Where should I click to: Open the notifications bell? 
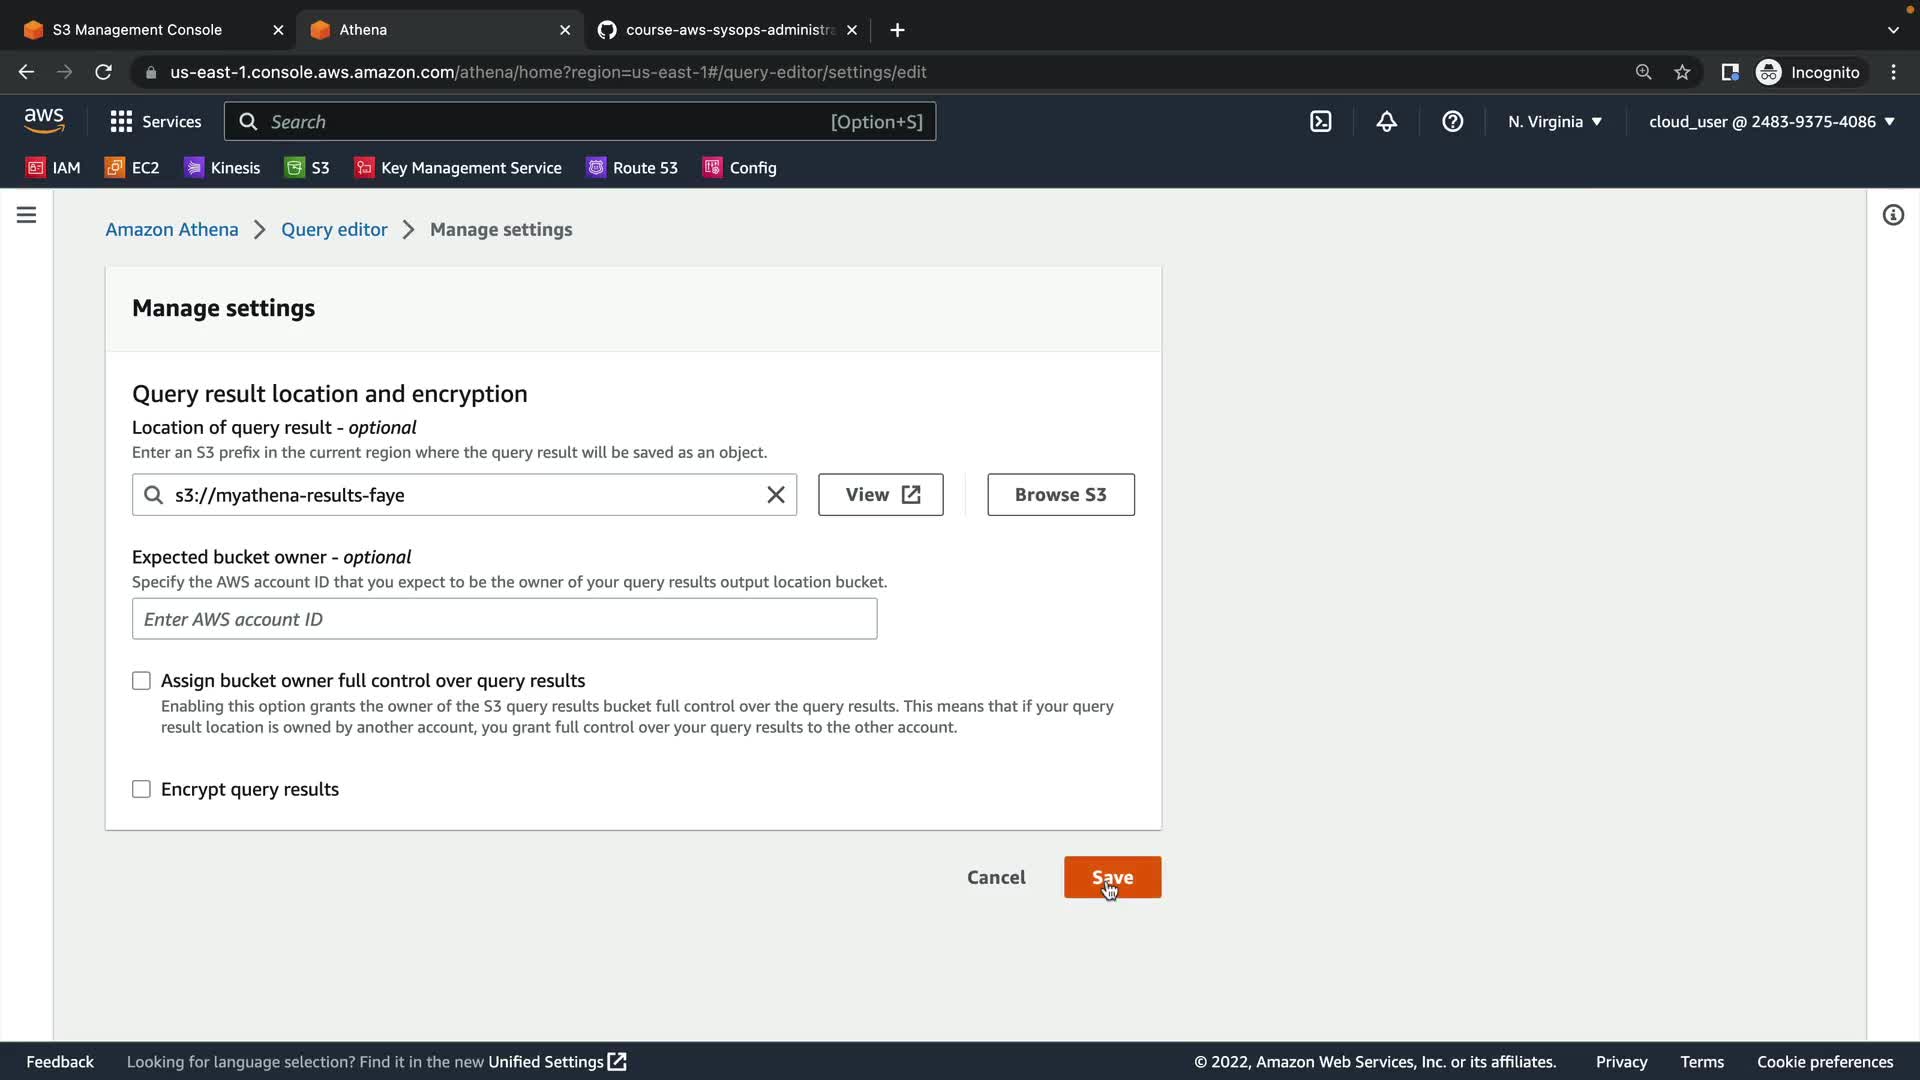point(1386,121)
